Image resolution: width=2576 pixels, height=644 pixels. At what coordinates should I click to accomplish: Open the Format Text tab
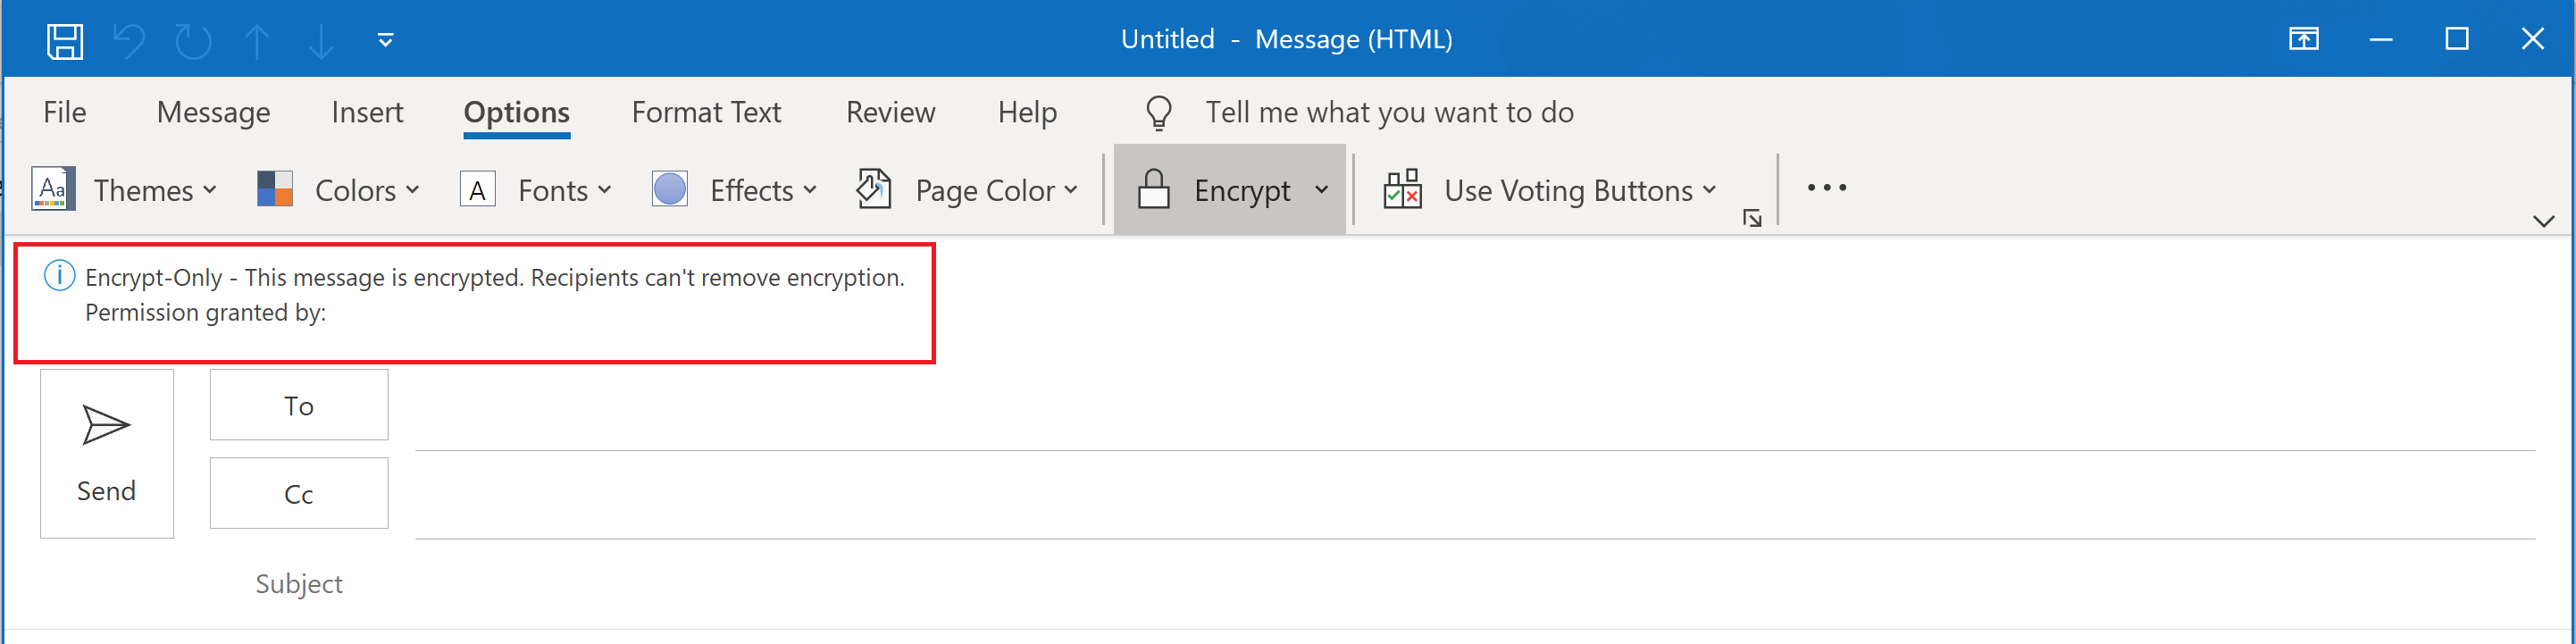[x=706, y=112]
